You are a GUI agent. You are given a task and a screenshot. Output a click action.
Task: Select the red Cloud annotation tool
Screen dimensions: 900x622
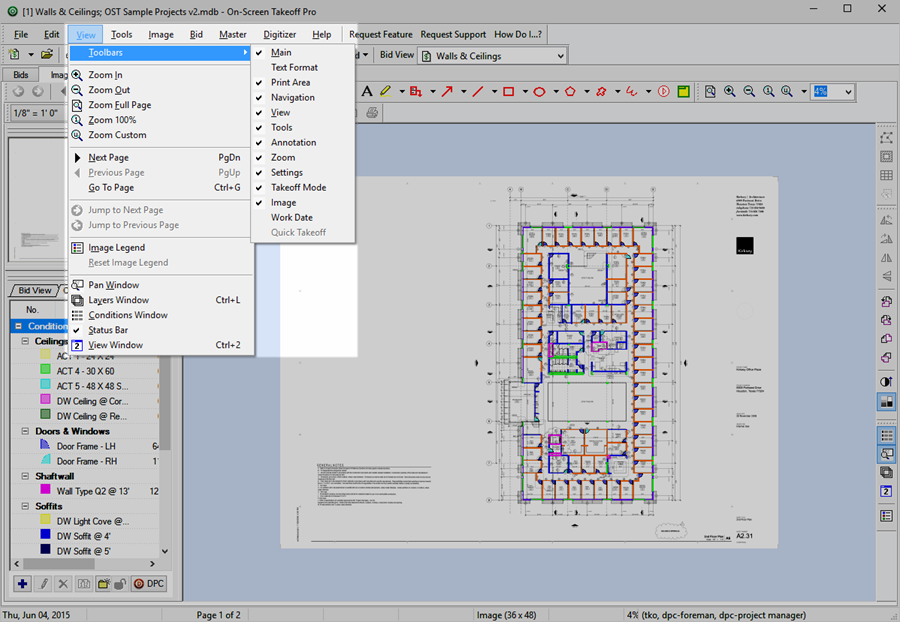coord(601,91)
